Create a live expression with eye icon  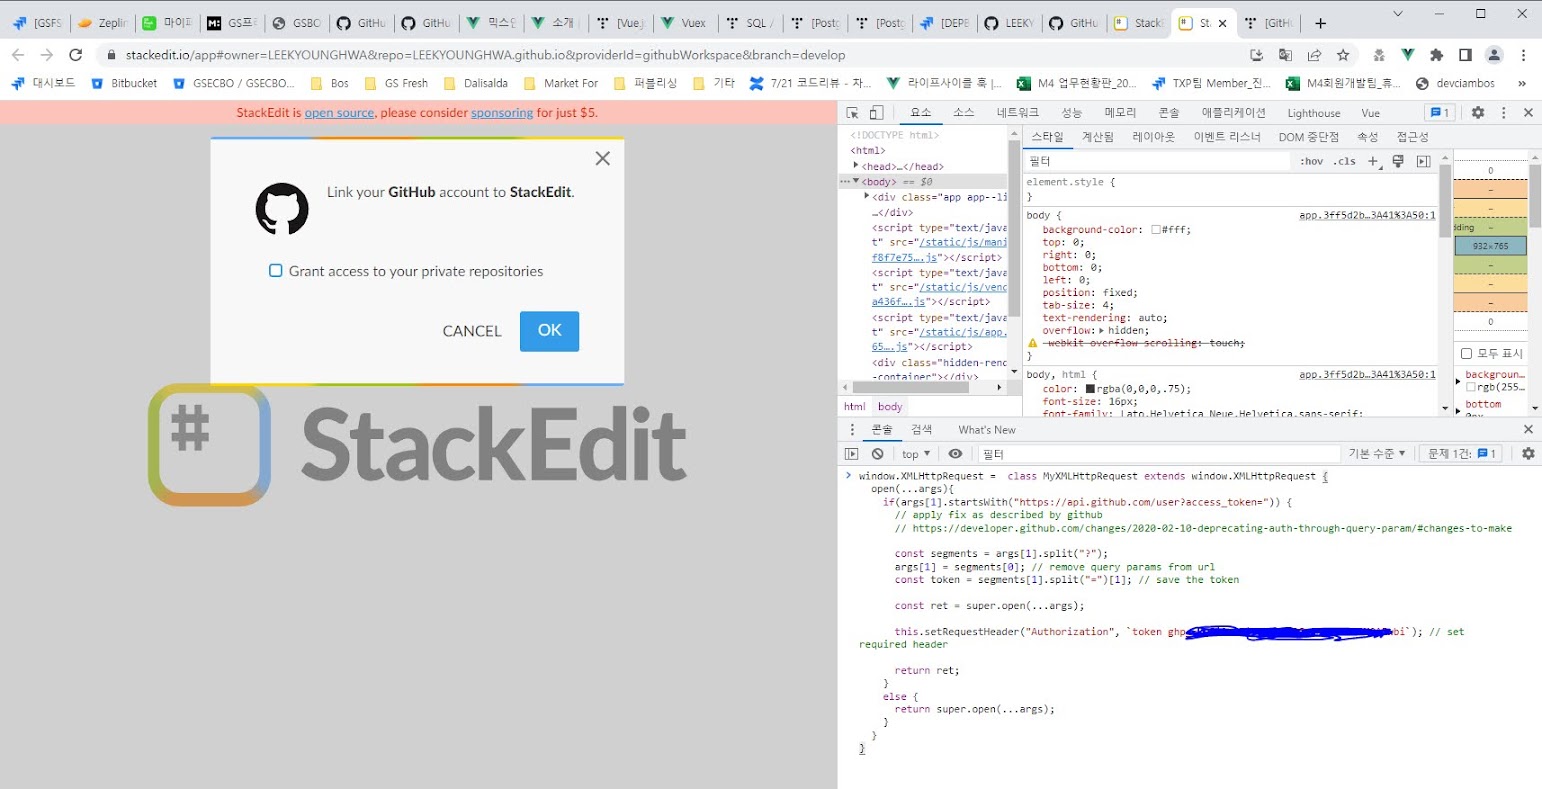[x=955, y=454]
